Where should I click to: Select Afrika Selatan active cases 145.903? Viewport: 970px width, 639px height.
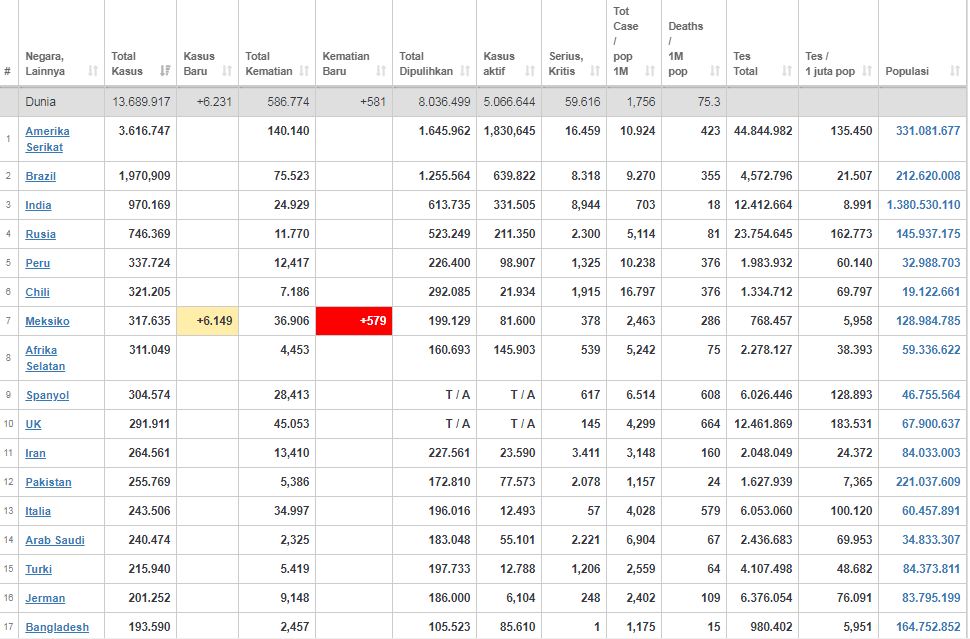pyautogui.click(x=514, y=350)
